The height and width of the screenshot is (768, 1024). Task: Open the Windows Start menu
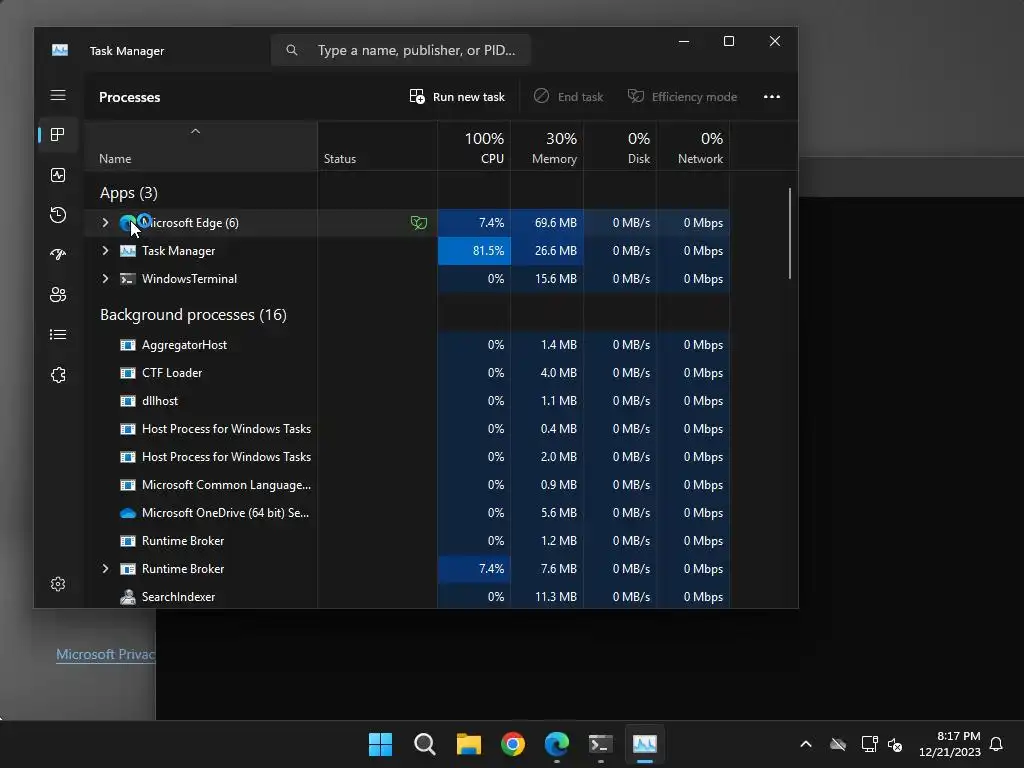tap(380, 744)
